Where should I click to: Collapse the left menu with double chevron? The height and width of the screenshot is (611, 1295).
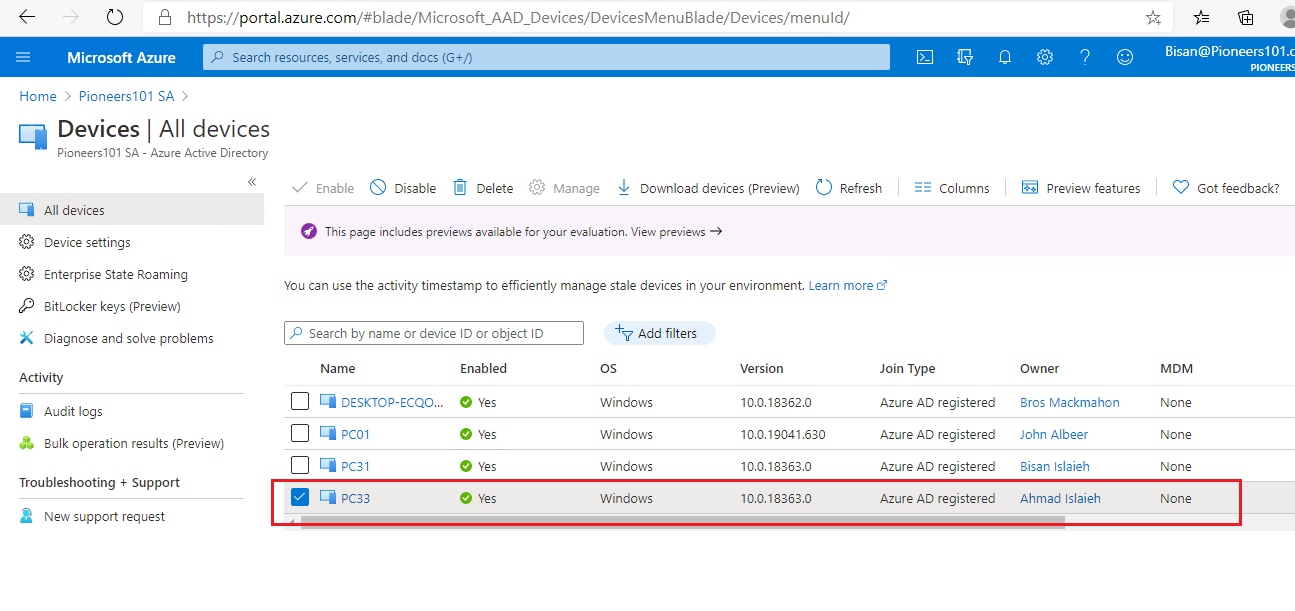252,181
